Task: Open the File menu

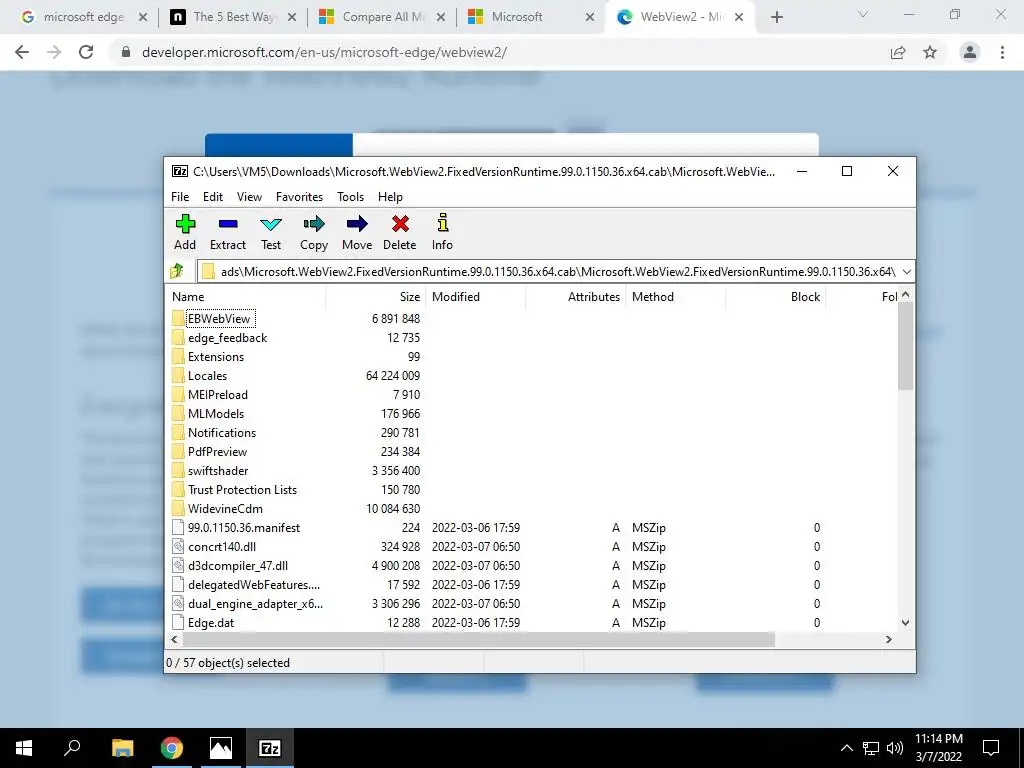Action: click(180, 197)
